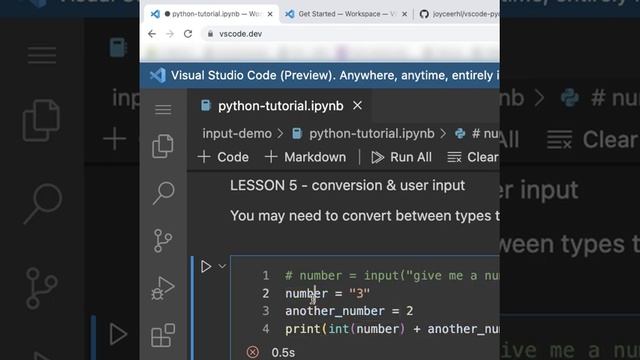Click the VS Code logo in the blue banner
Screen dimensions: 640x360
157,76
